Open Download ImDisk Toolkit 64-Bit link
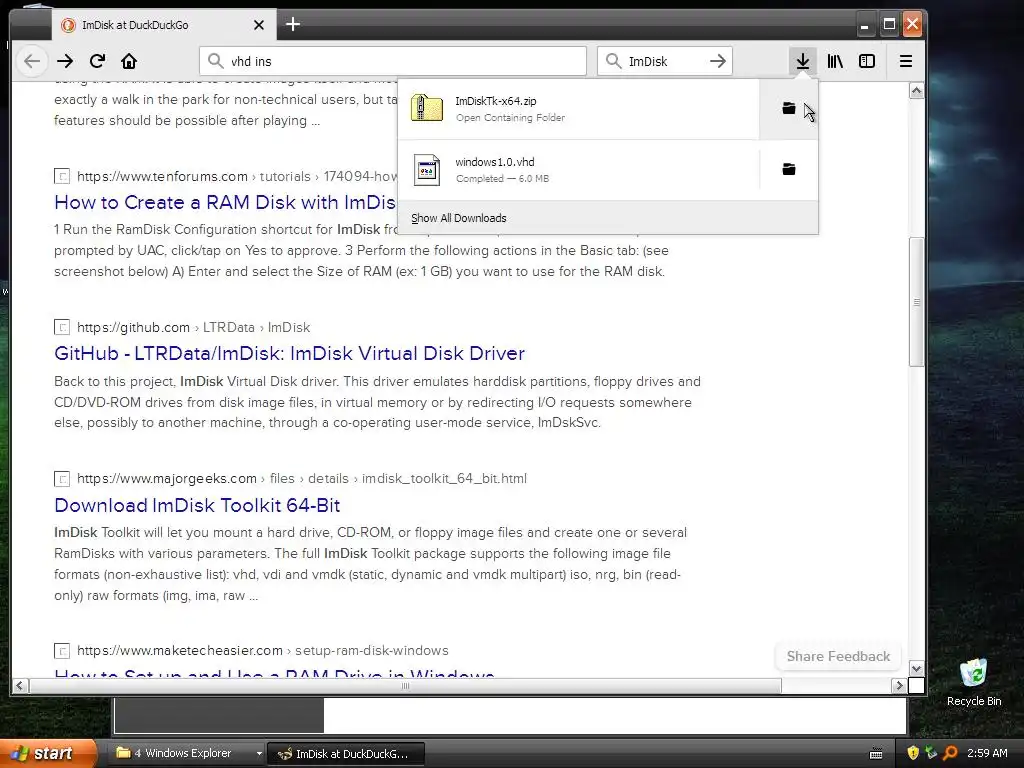 pyautogui.click(x=197, y=505)
